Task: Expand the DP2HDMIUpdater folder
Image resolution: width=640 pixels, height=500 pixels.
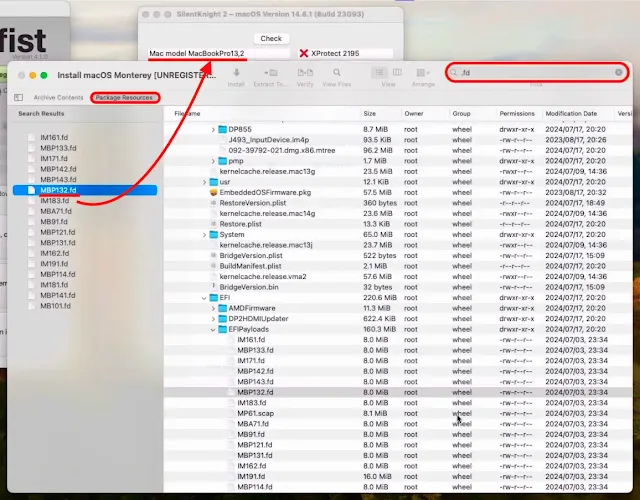Action: (213, 319)
